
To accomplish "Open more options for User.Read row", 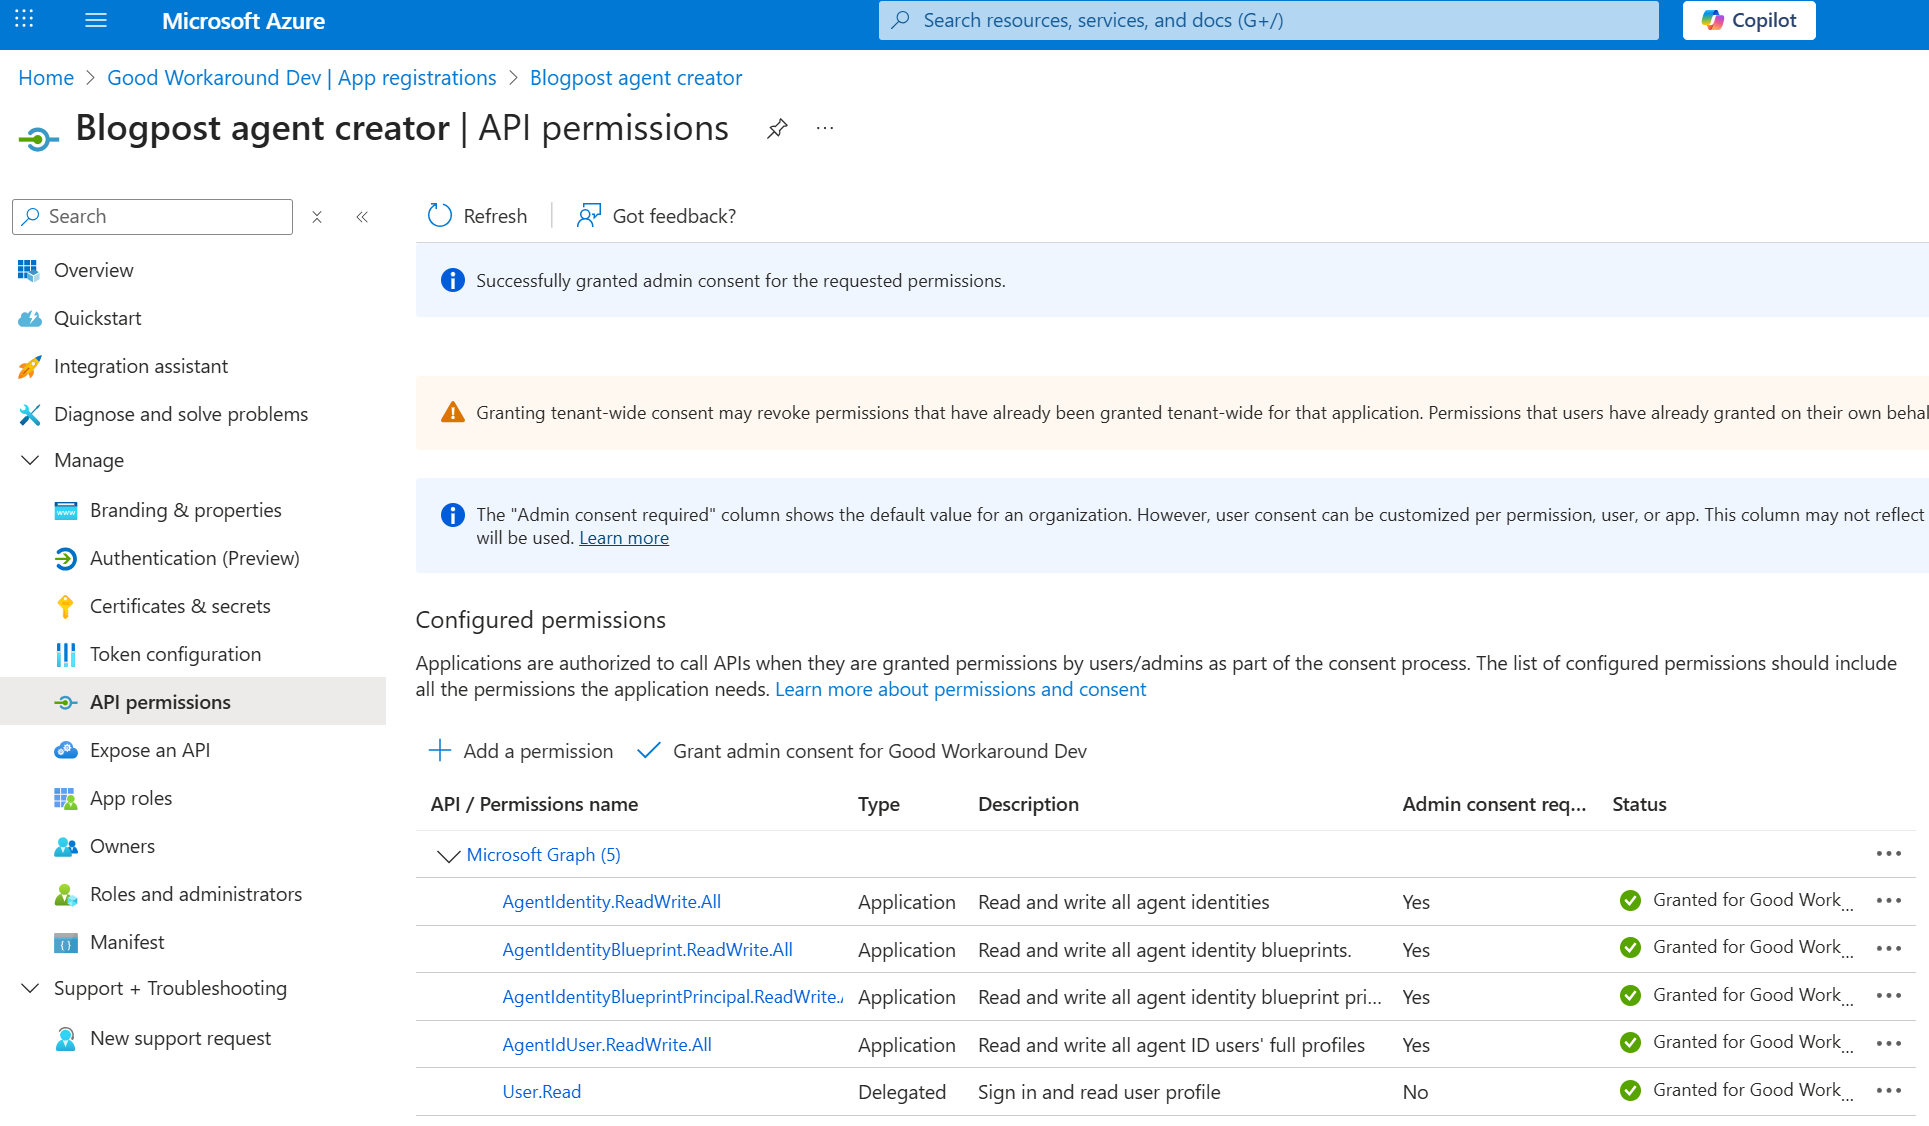I will [1888, 1091].
